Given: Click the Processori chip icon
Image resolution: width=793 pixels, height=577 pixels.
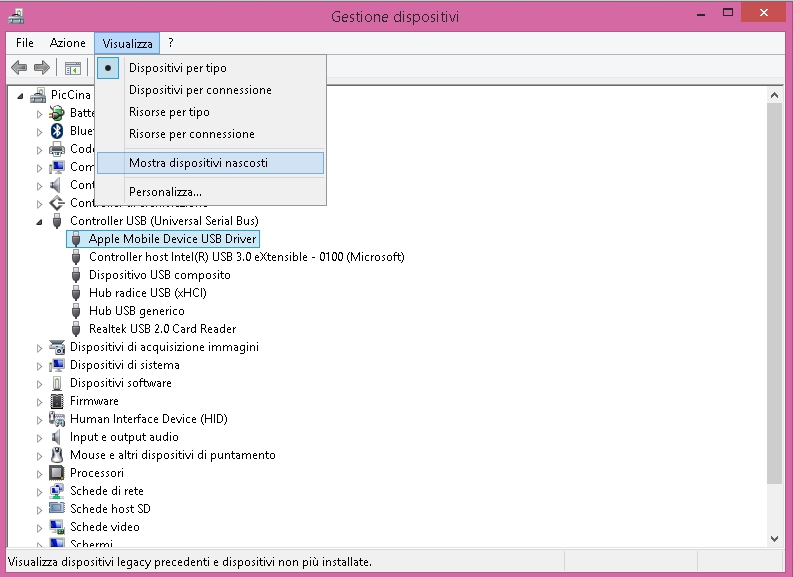Looking at the screenshot, I should 58,473.
